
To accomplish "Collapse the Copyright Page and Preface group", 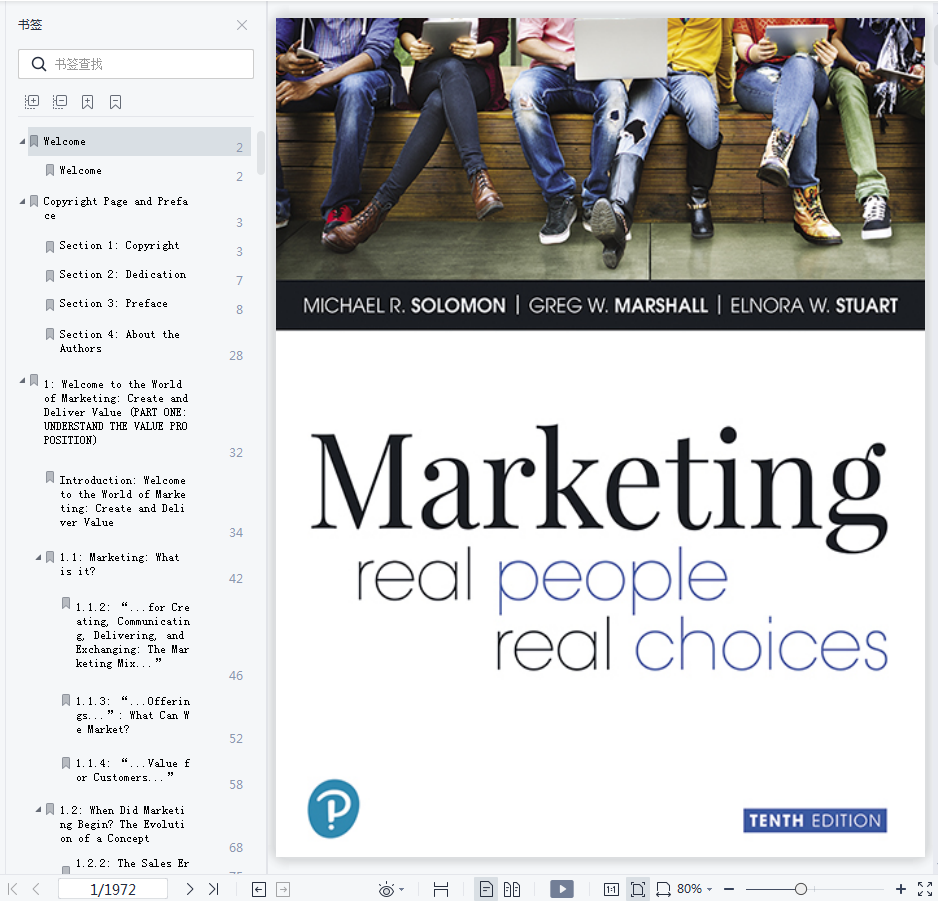I will pos(22,201).
